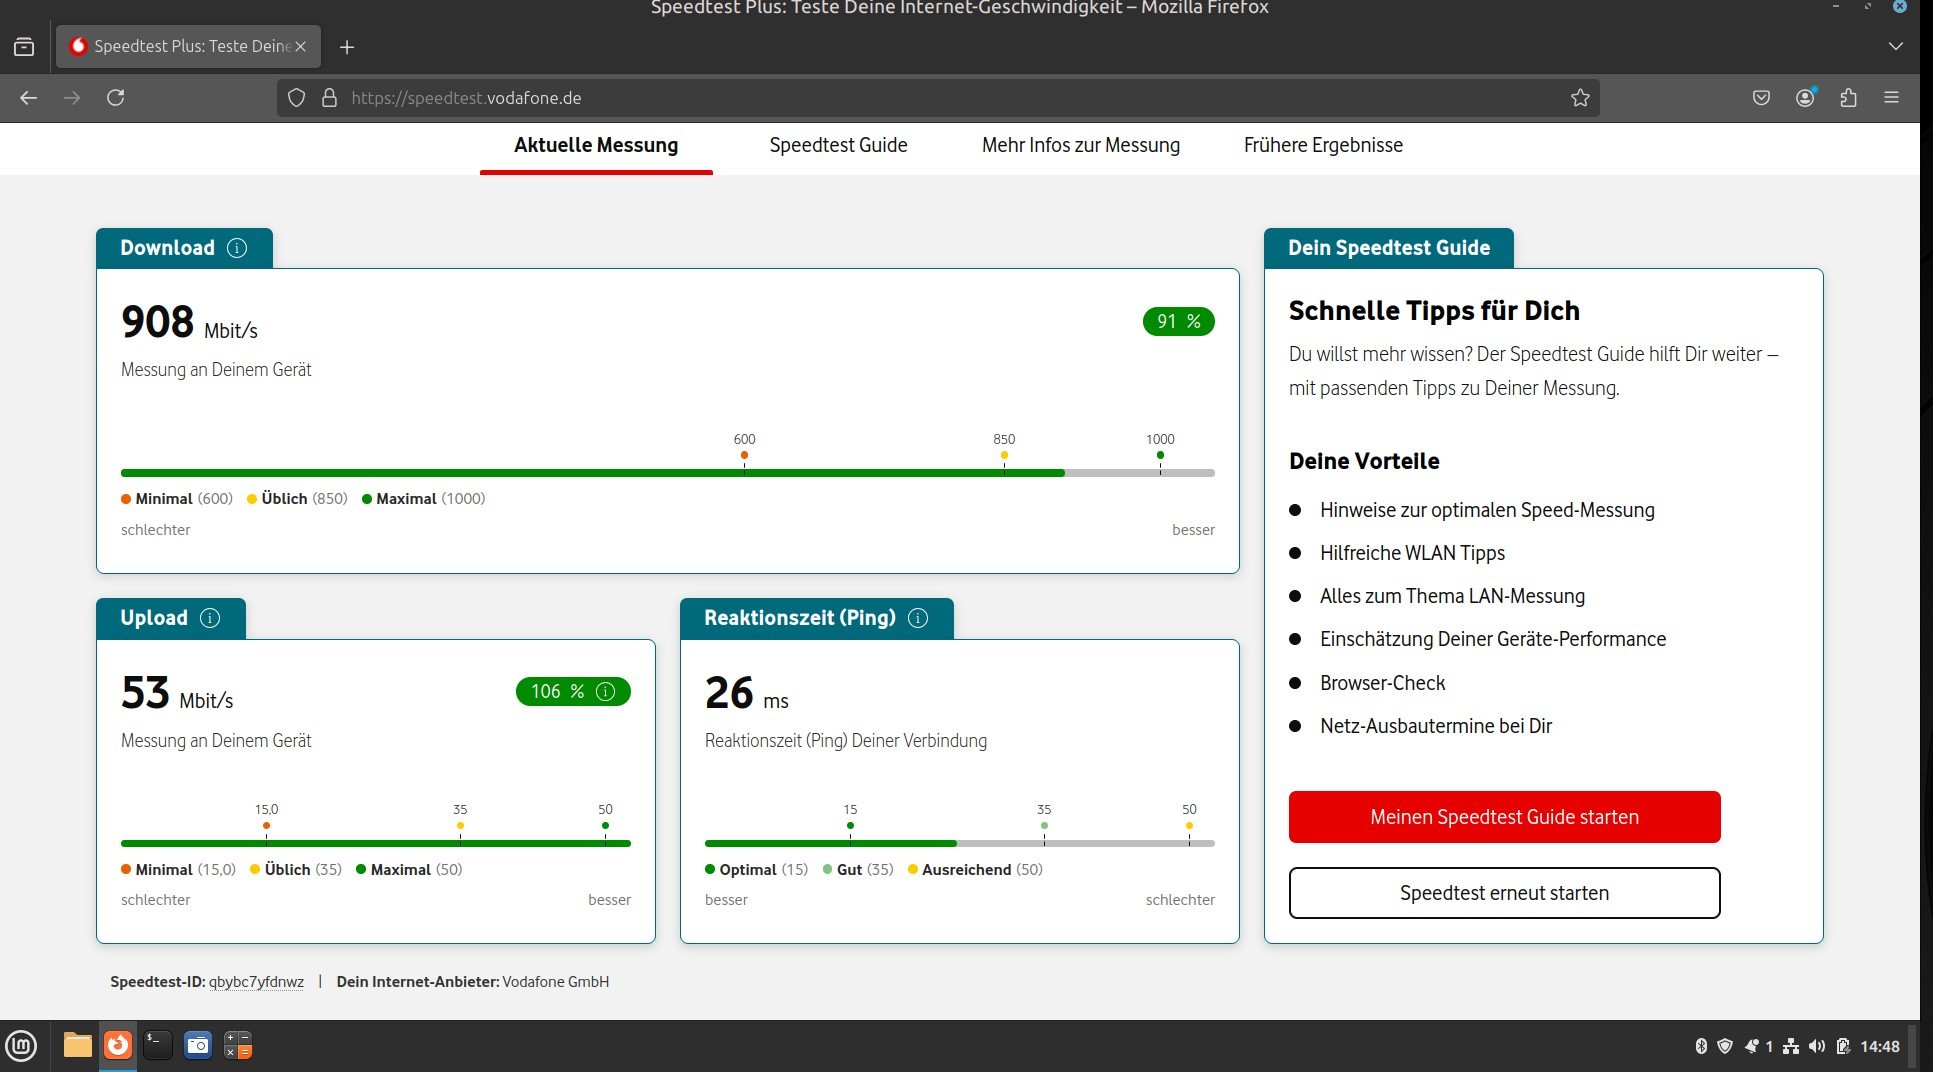Click Speedtest erneut starten button
This screenshot has width=1933, height=1072.
pyautogui.click(x=1504, y=893)
